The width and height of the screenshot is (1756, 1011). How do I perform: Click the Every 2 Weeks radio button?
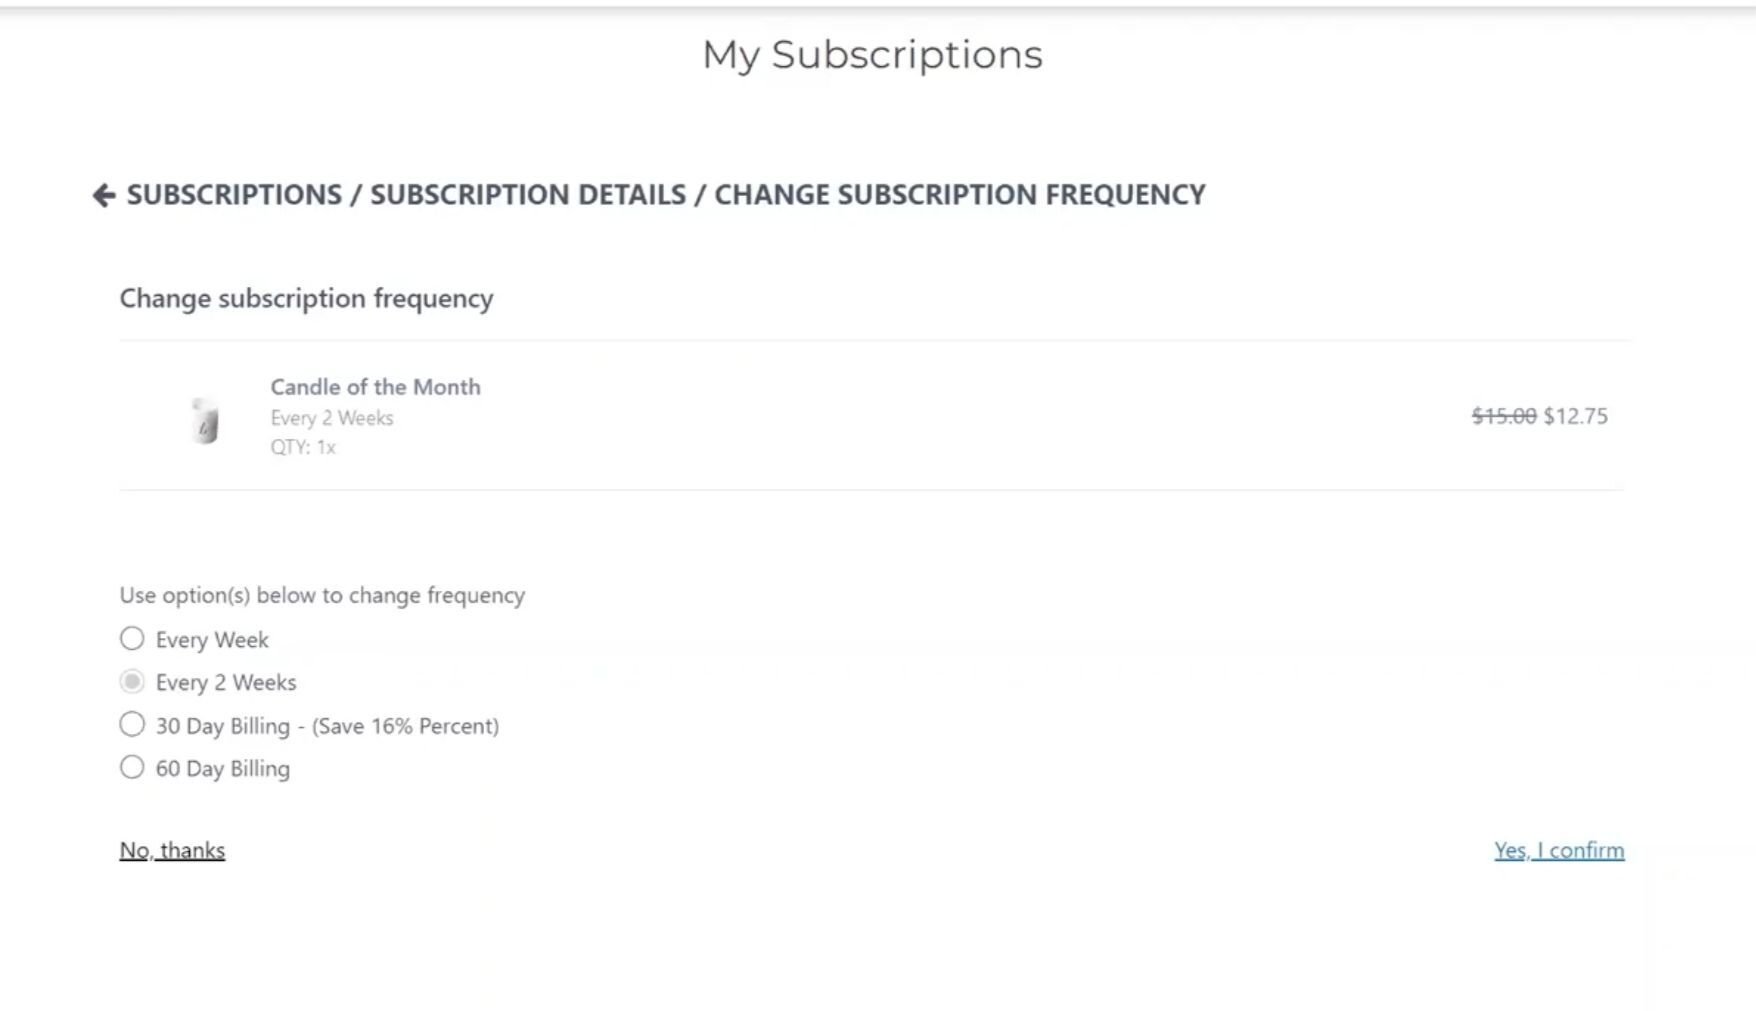point(131,681)
